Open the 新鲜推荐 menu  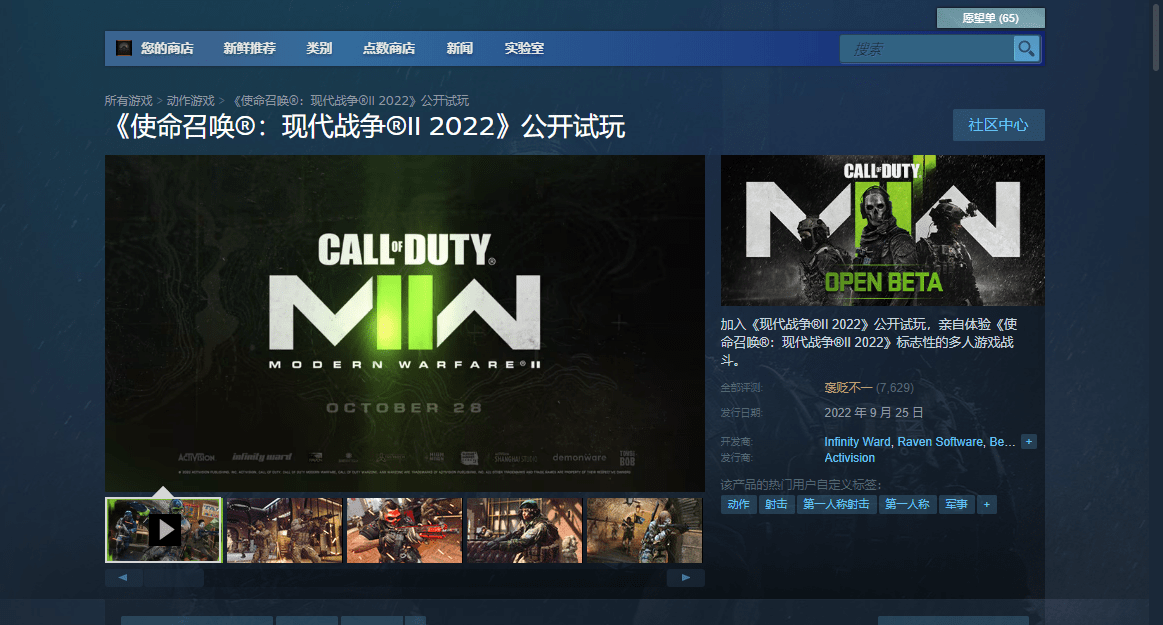249,48
